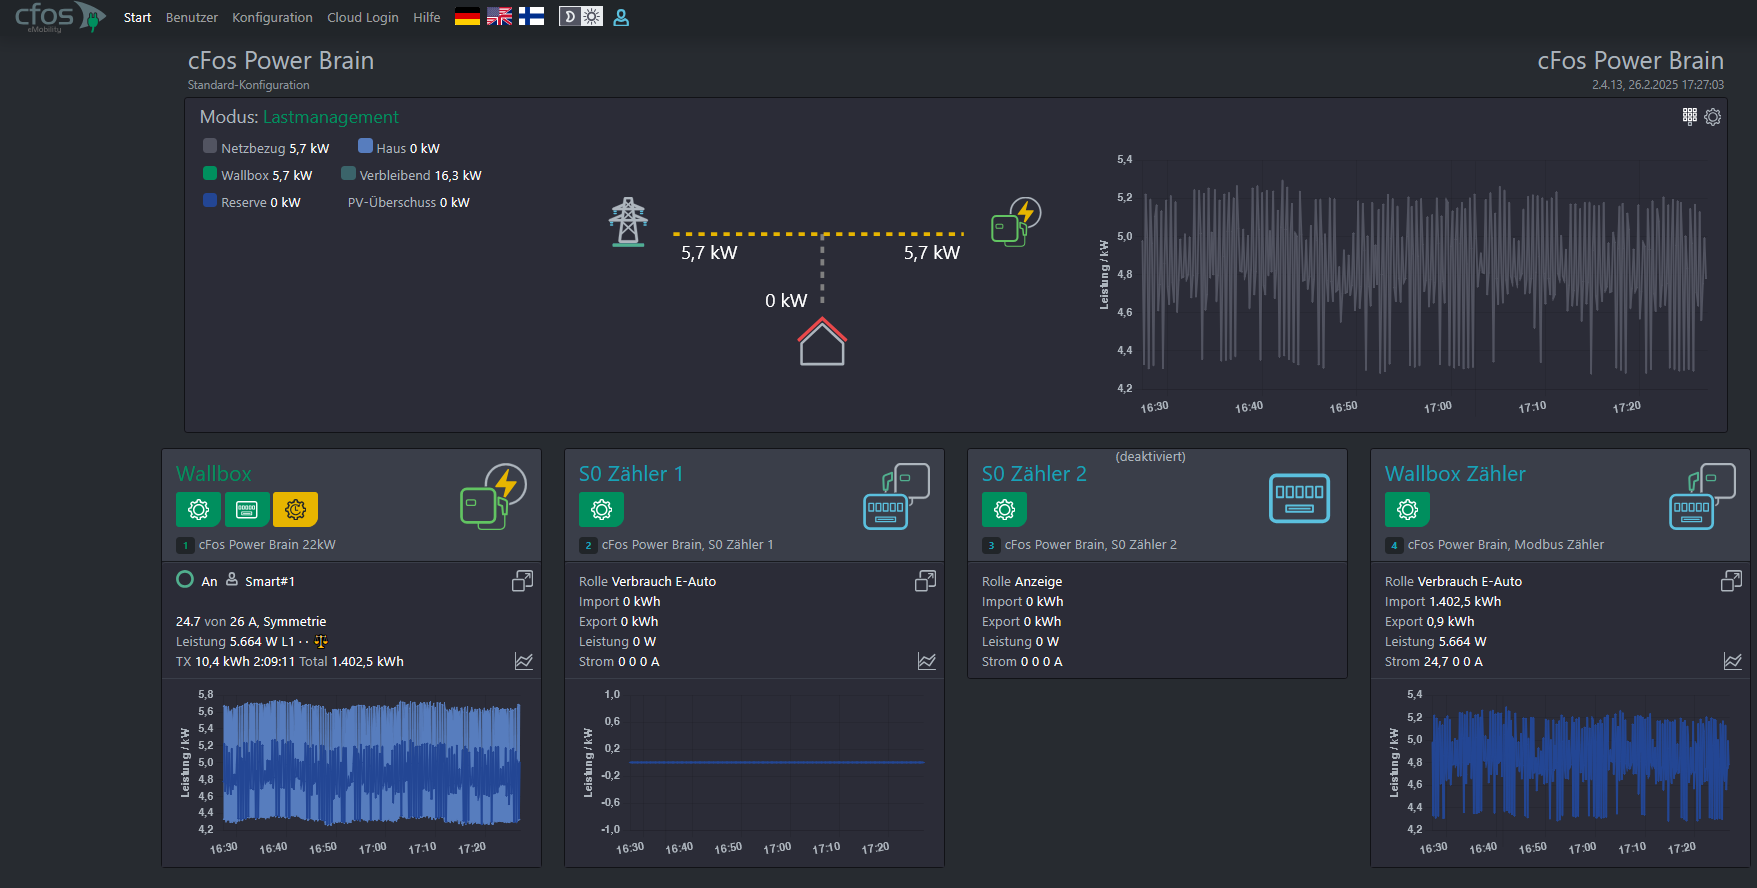Open dashboard tile grid view icon
Screen dimensions: 1757x888
click(x=1690, y=117)
